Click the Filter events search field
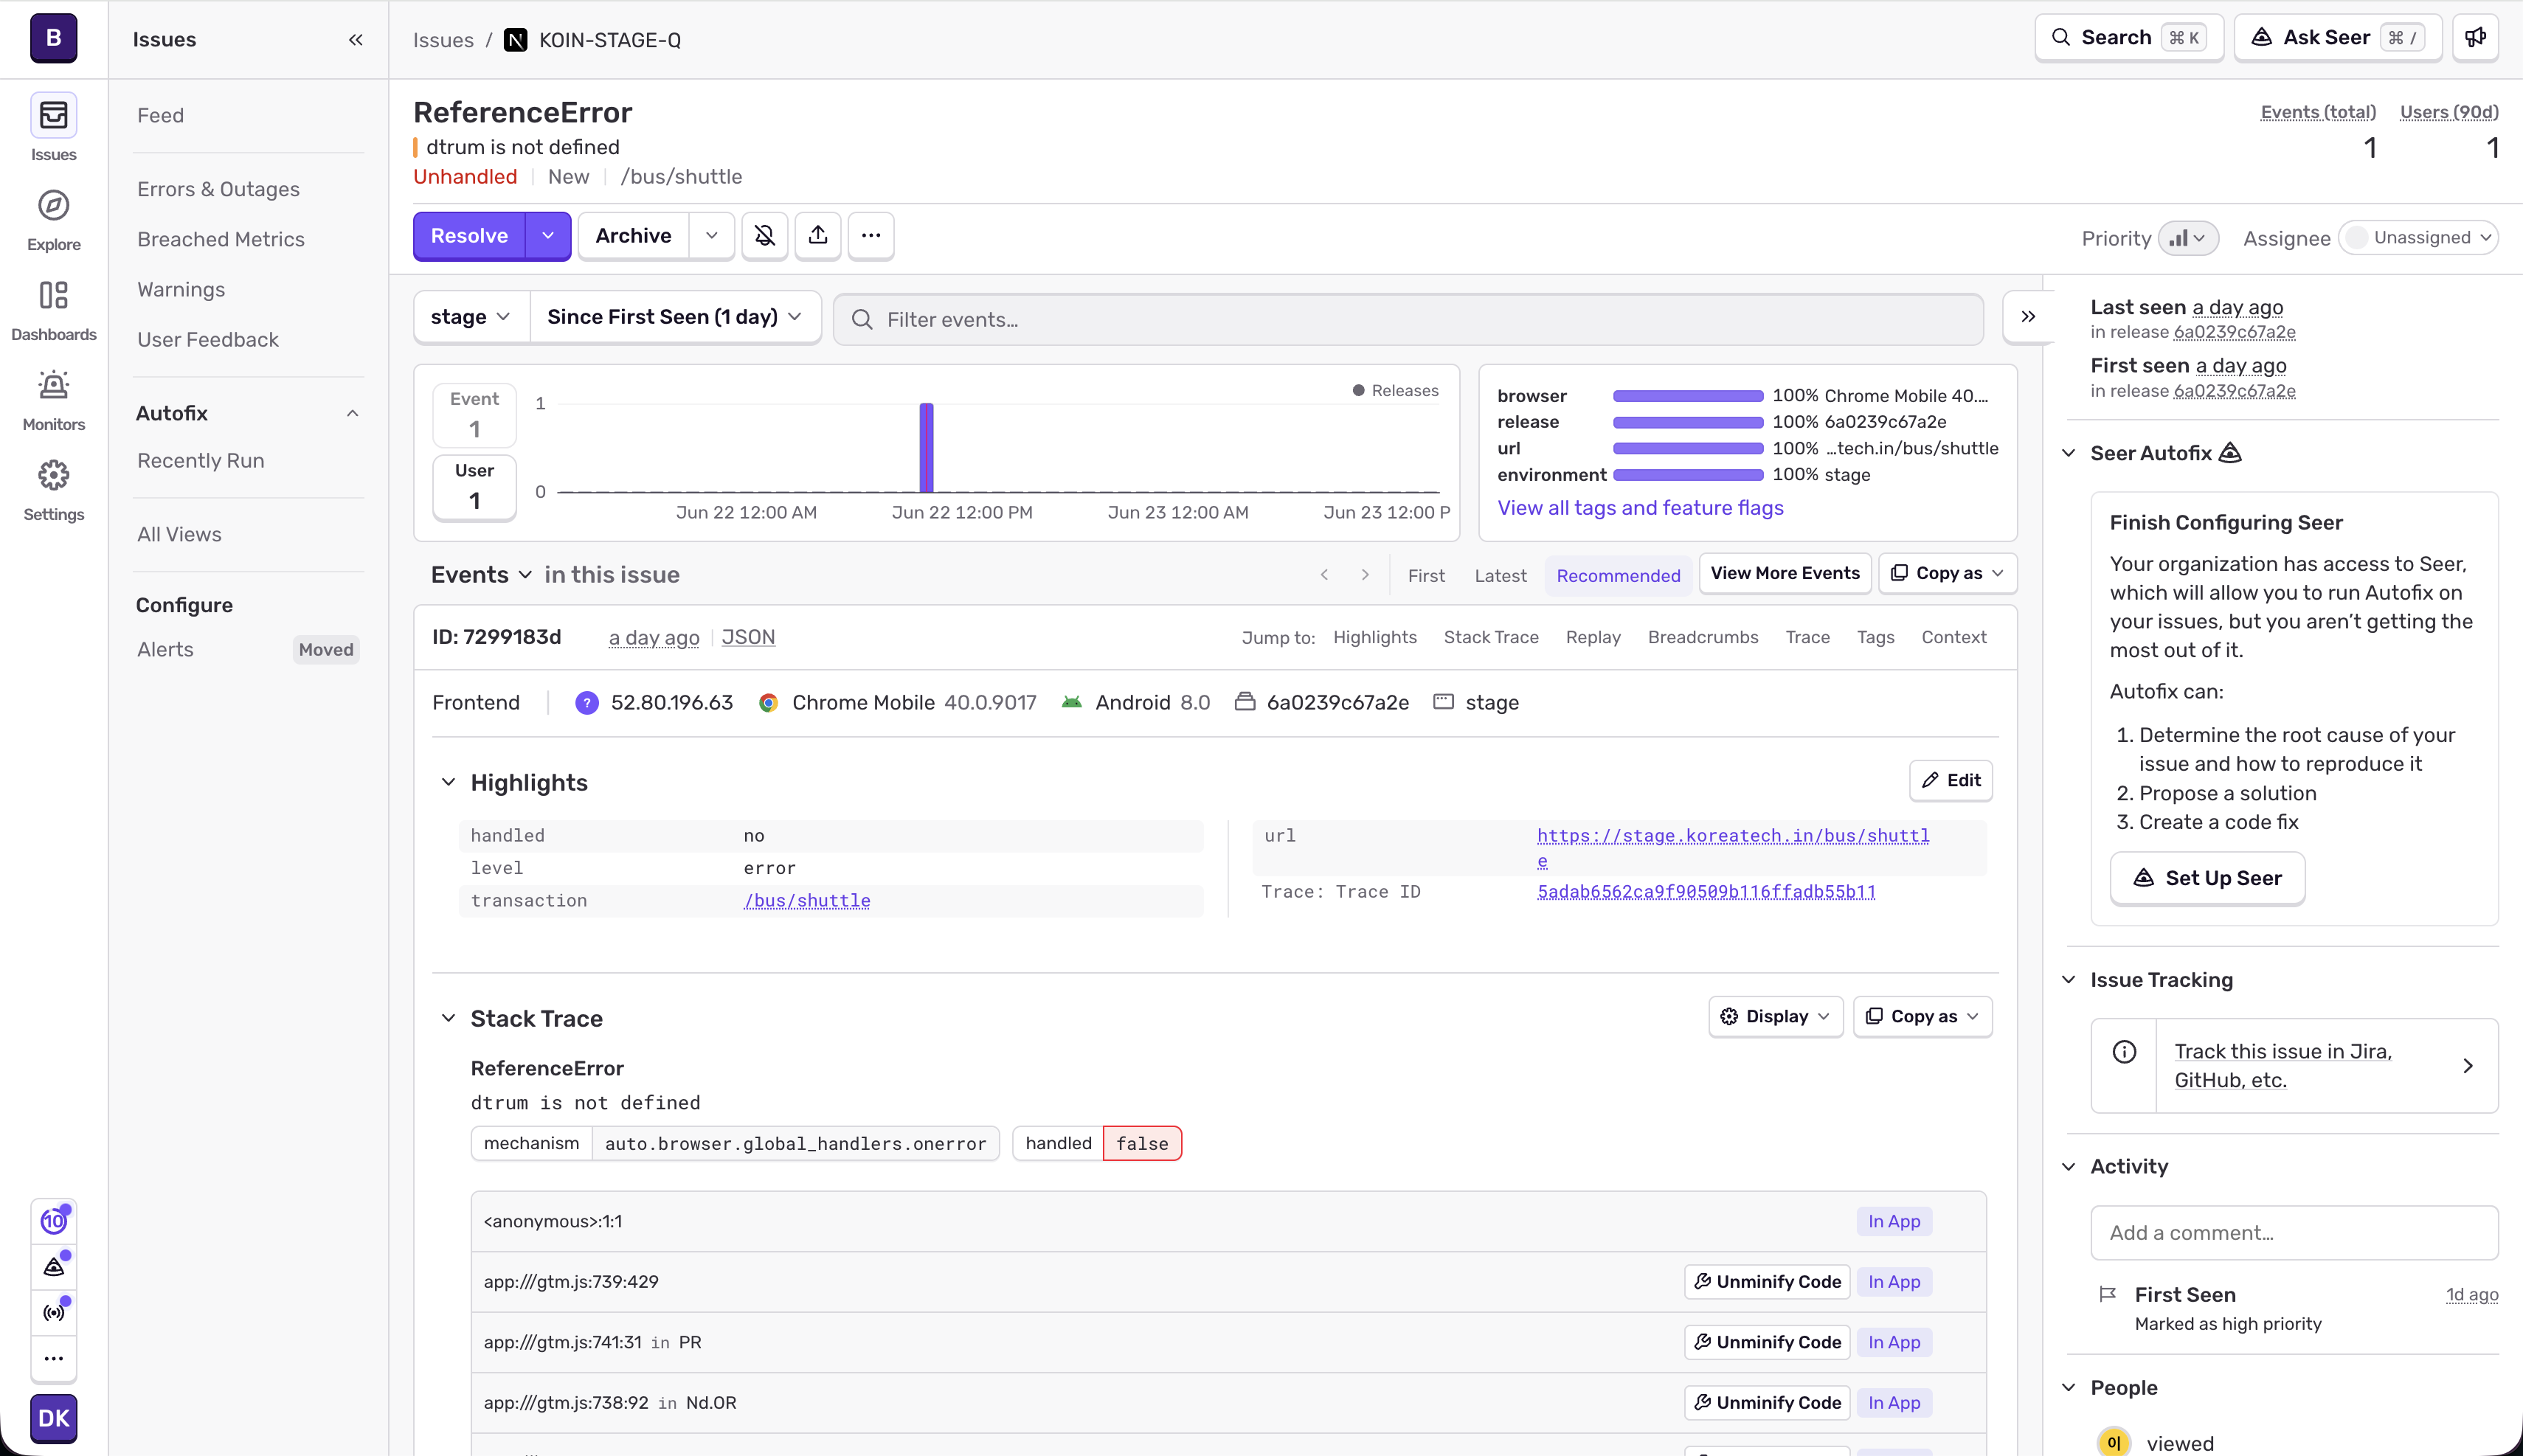2523x1456 pixels. [1408, 319]
